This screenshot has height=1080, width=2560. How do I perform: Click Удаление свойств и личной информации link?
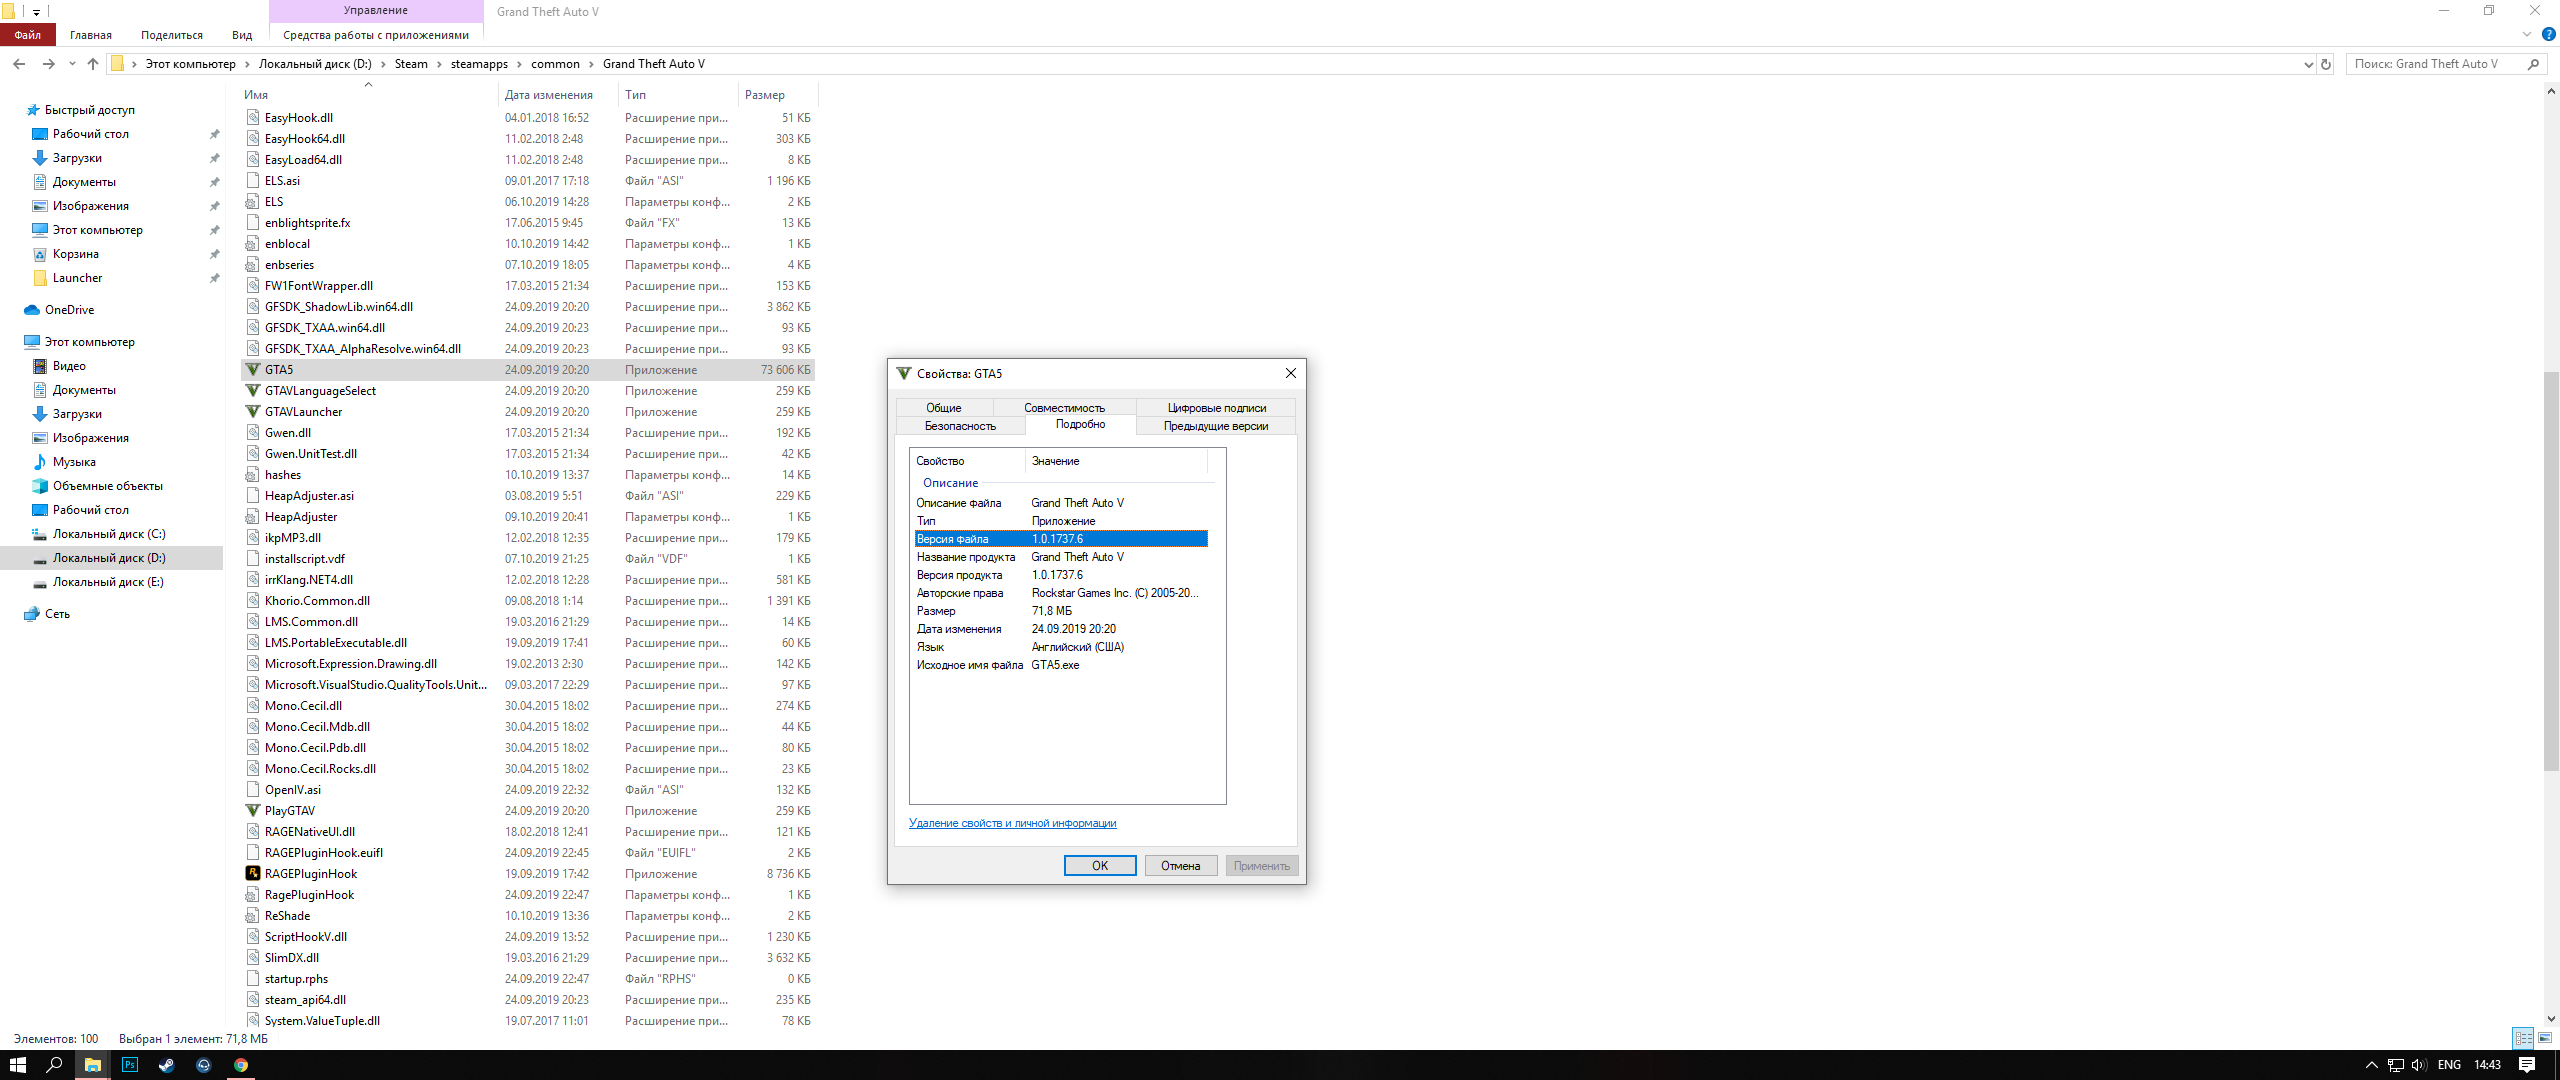pos(1012,823)
